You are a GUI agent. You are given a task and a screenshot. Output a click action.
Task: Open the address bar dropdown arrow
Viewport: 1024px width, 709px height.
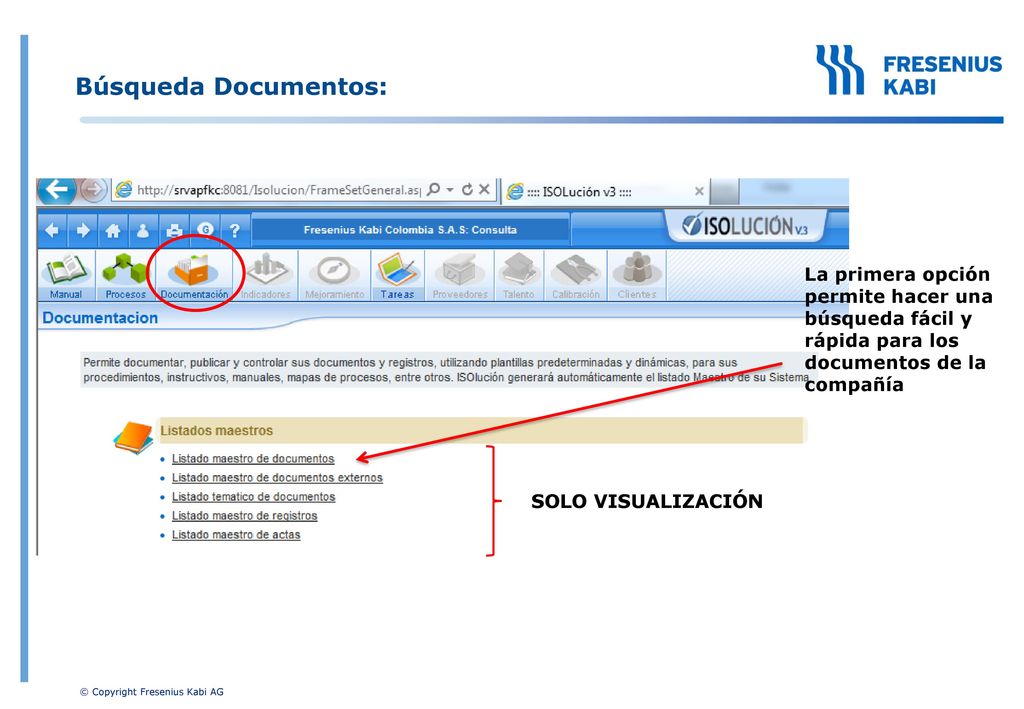pos(450,190)
